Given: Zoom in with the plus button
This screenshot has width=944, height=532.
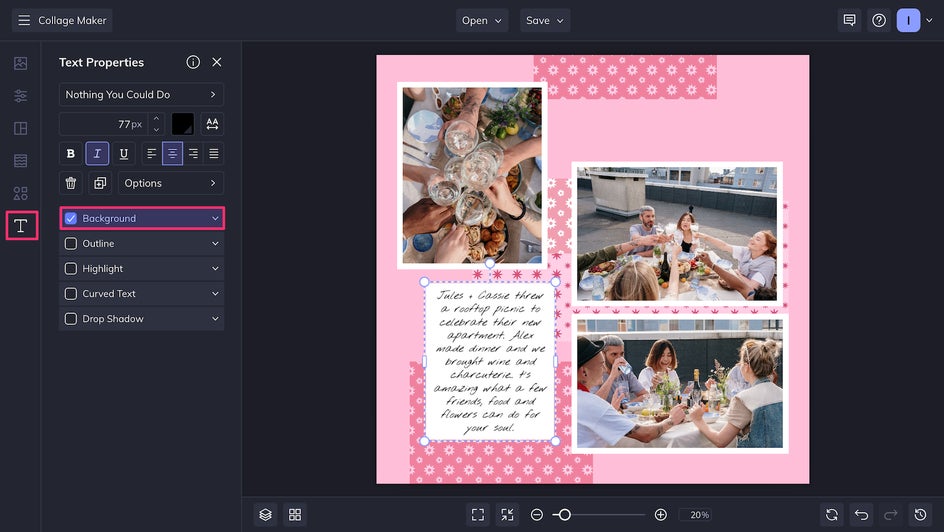Looking at the screenshot, I should [660, 515].
